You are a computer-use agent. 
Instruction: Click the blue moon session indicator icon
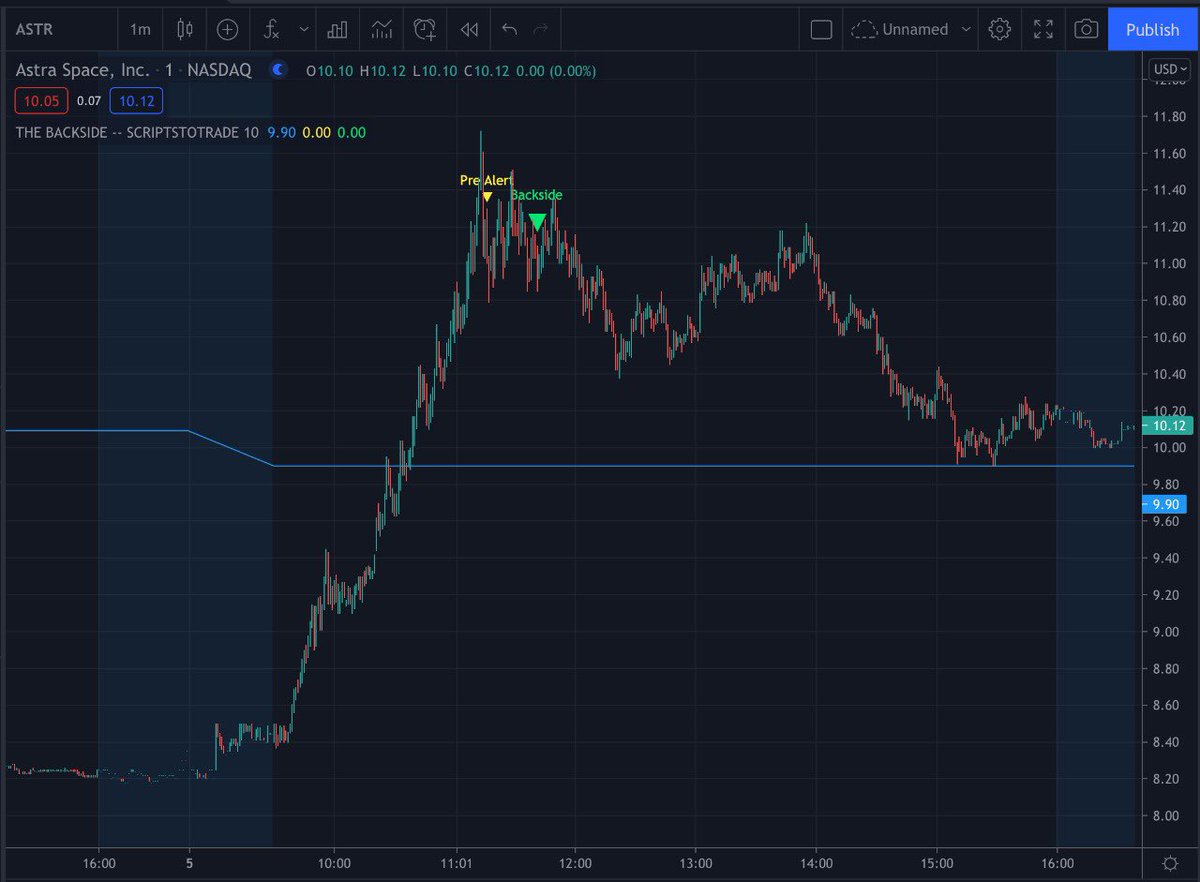(x=279, y=70)
